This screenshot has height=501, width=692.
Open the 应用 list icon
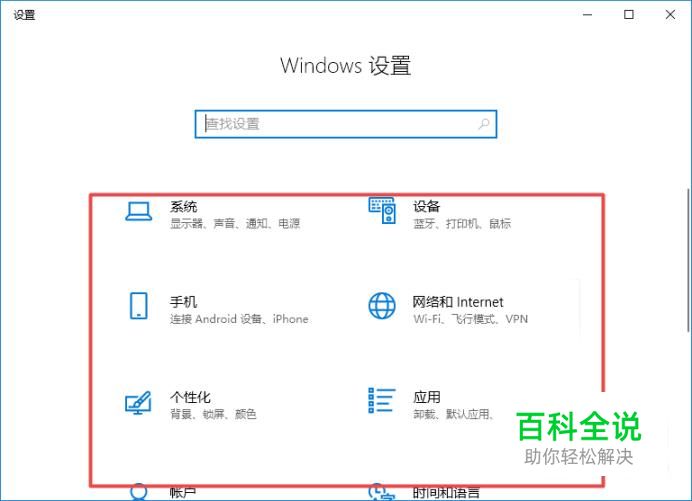[382, 400]
